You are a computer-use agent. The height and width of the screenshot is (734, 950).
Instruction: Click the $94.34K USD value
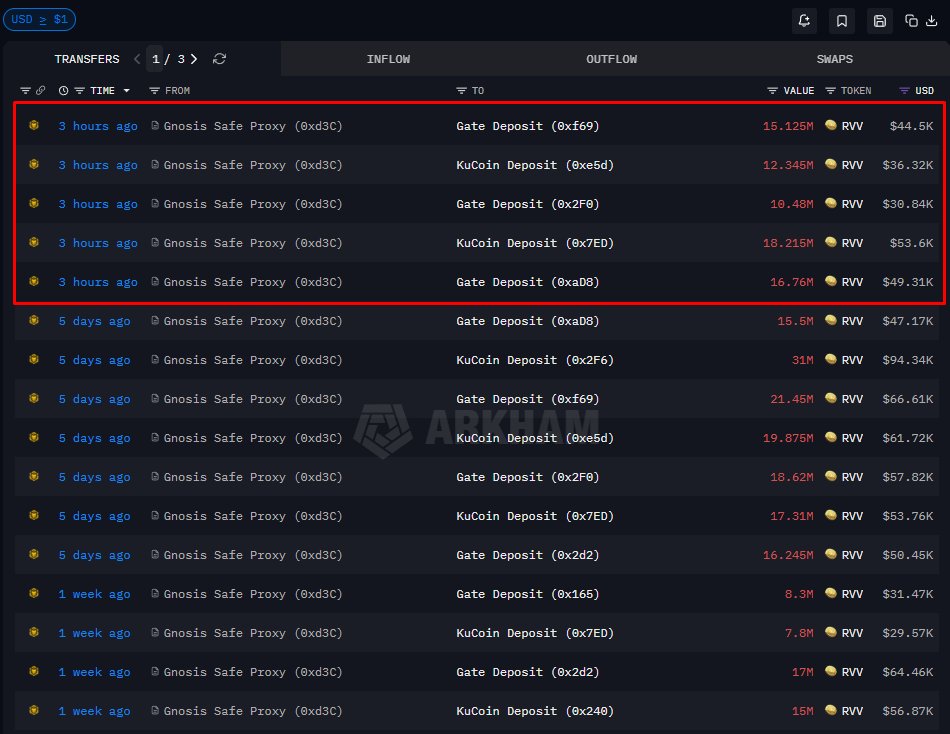[x=908, y=360]
